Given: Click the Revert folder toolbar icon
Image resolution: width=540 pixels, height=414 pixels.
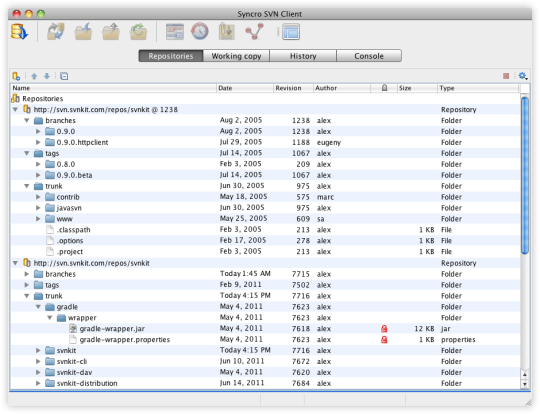Looking at the screenshot, I should pyautogui.click(x=138, y=32).
